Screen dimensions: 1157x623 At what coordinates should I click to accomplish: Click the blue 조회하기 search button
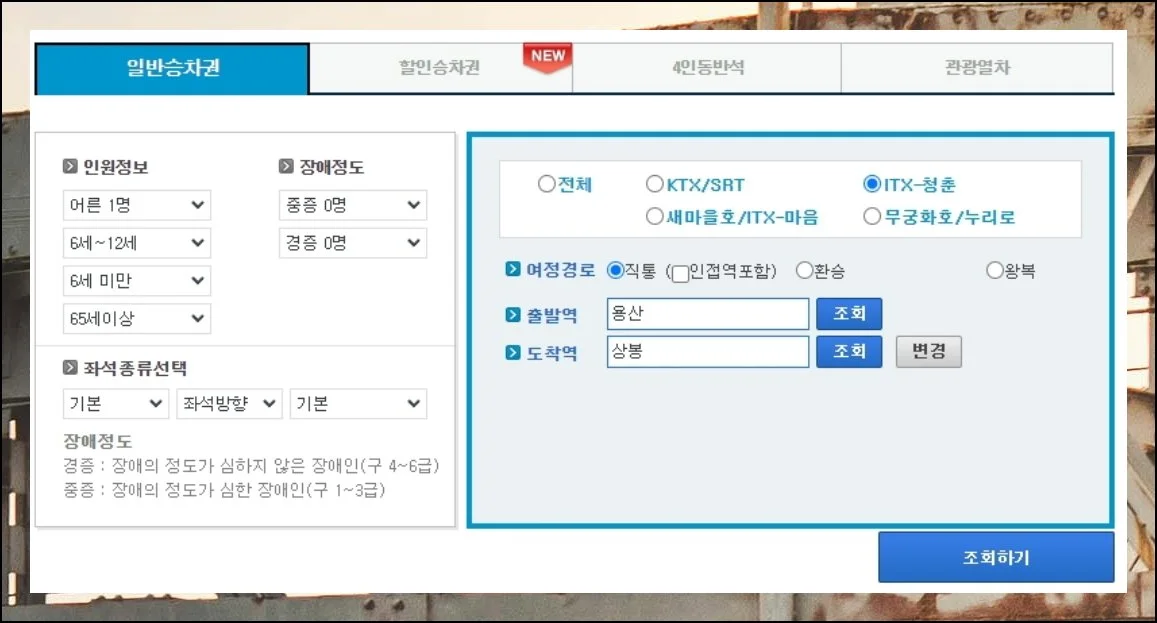pyautogui.click(x=995, y=557)
